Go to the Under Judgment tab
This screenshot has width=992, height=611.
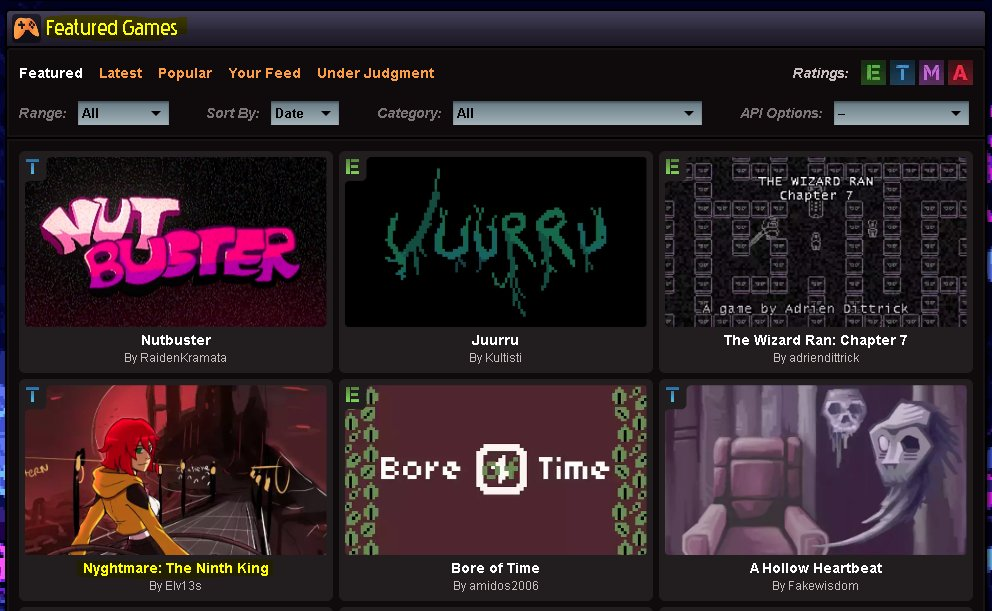tap(375, 73)
